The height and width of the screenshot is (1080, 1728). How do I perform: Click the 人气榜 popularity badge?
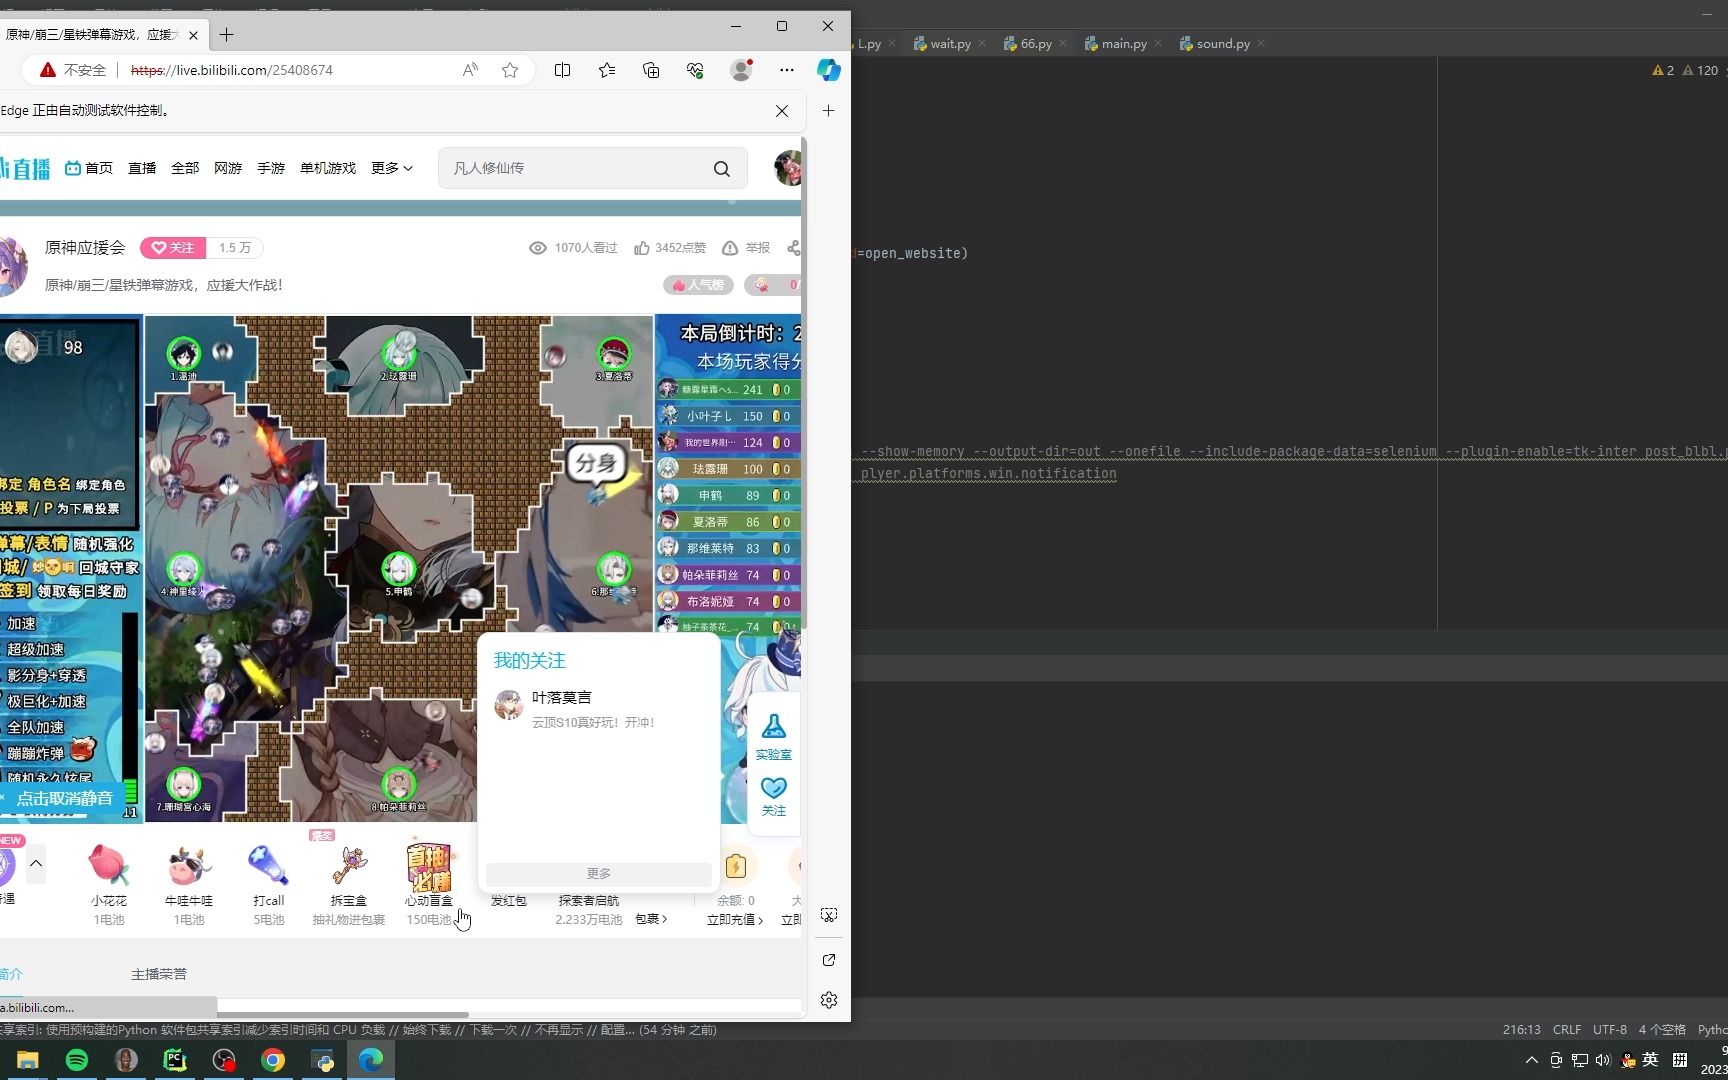pyautogui.click(x=698, y=285)
